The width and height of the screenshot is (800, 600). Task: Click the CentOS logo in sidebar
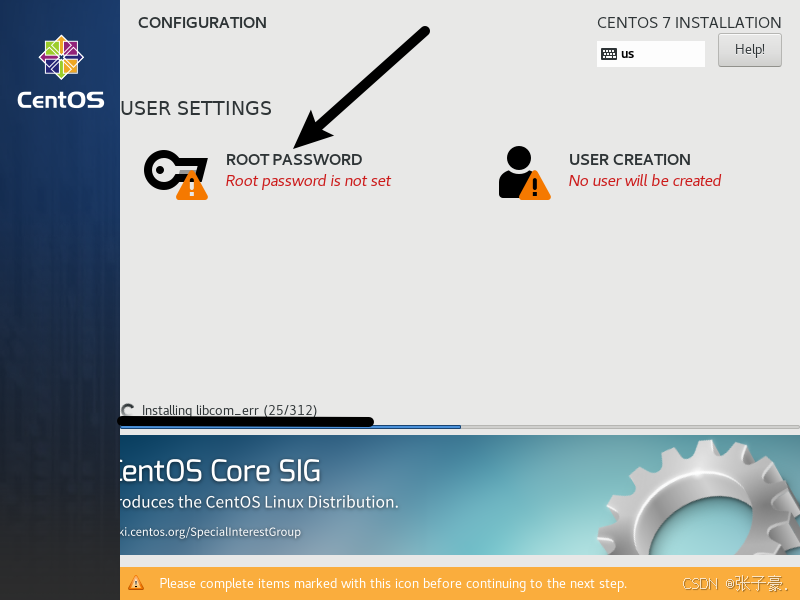point(61,72)
